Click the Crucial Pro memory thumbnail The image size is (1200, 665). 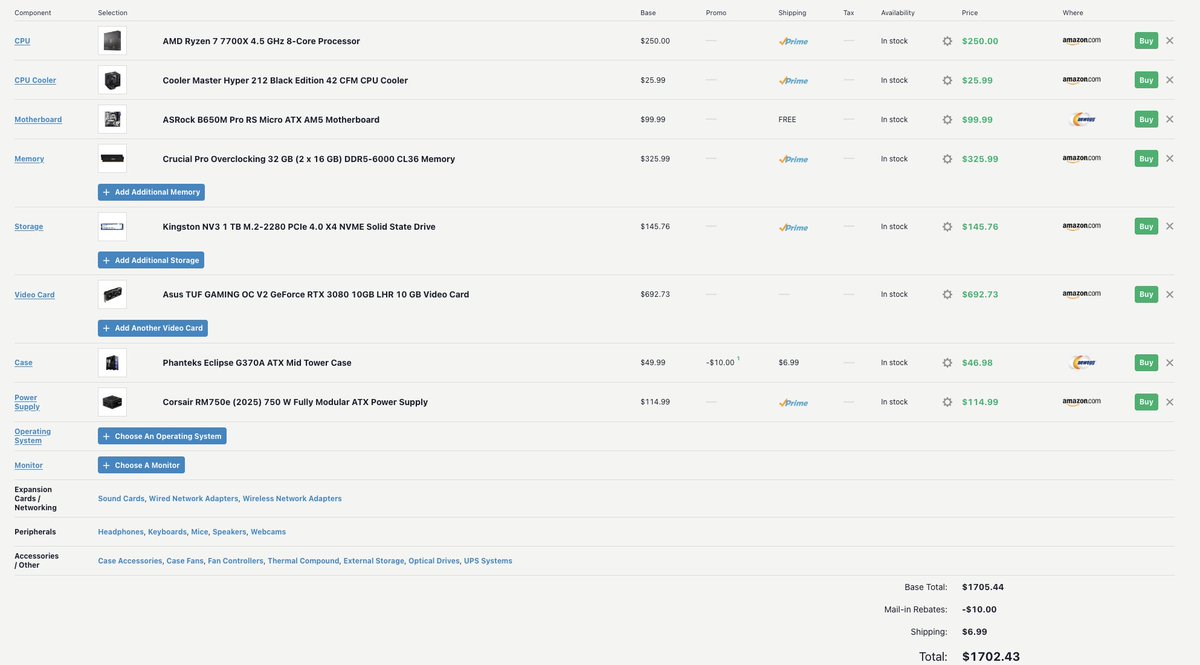pyautogui.click(x=112, y=158)
